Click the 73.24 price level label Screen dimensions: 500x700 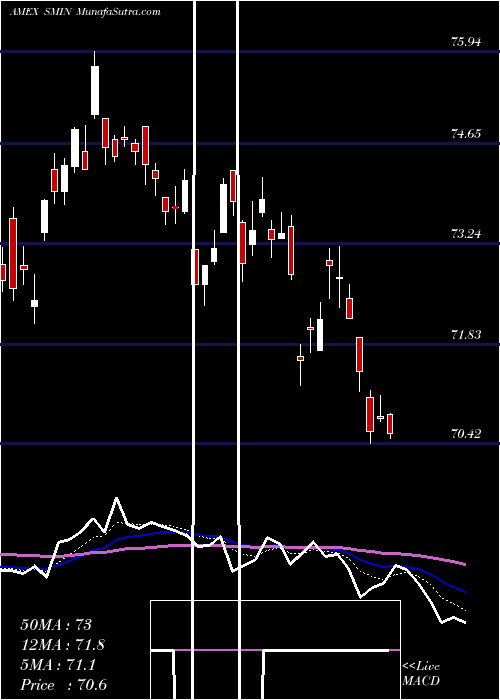(466, 233)
